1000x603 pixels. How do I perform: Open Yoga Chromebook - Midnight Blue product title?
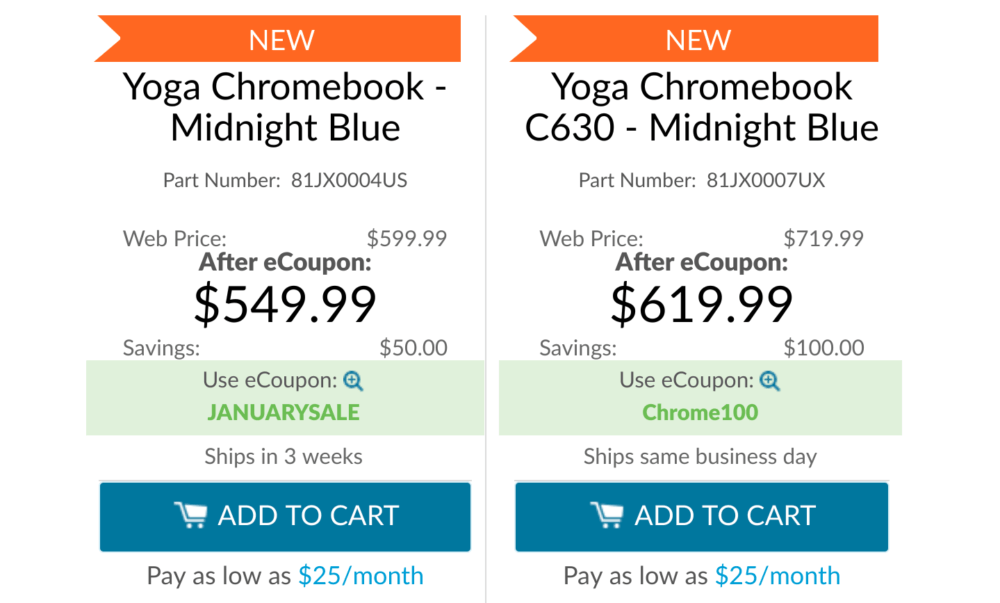tap(285, 106)
